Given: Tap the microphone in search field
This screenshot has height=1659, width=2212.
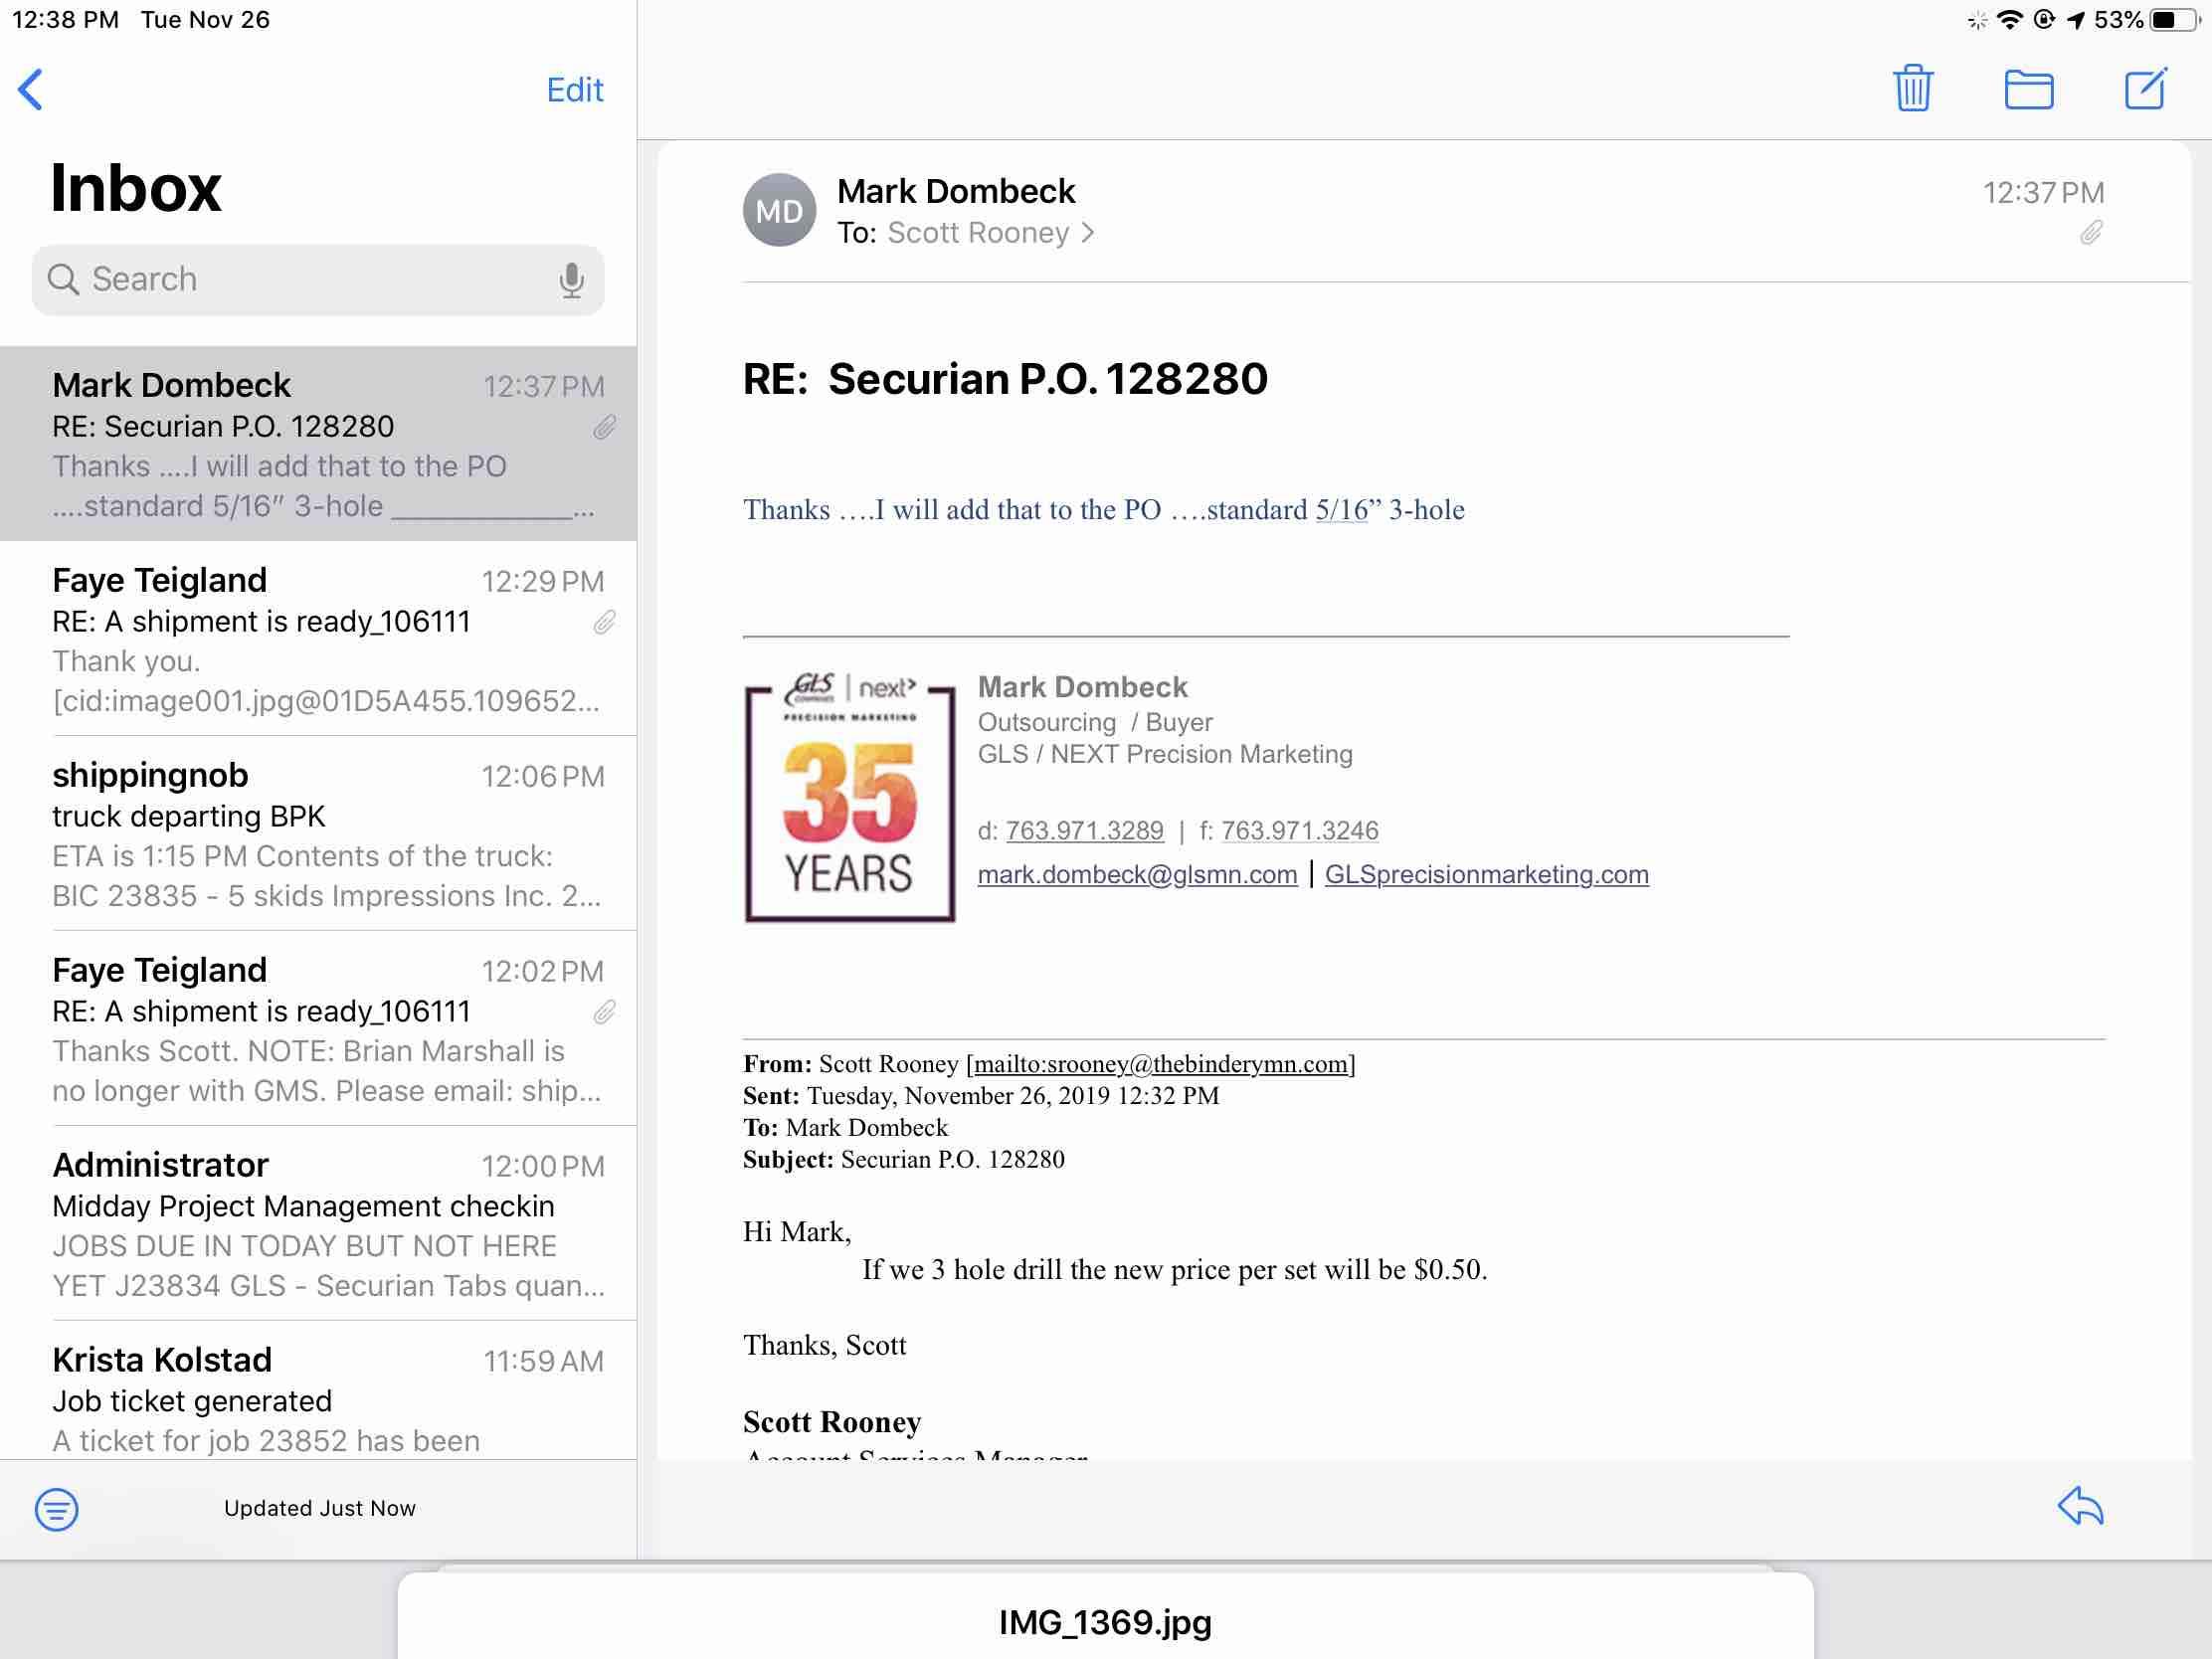Looking at the screenshot, I should [x=571, y=280].
